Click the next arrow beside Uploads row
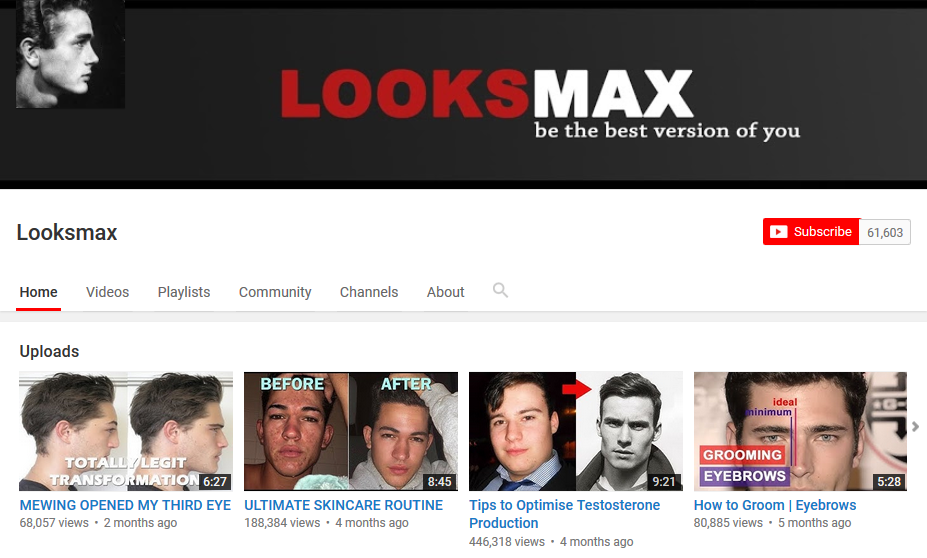This screenshot has width=927, height=558. pos(915,426)
